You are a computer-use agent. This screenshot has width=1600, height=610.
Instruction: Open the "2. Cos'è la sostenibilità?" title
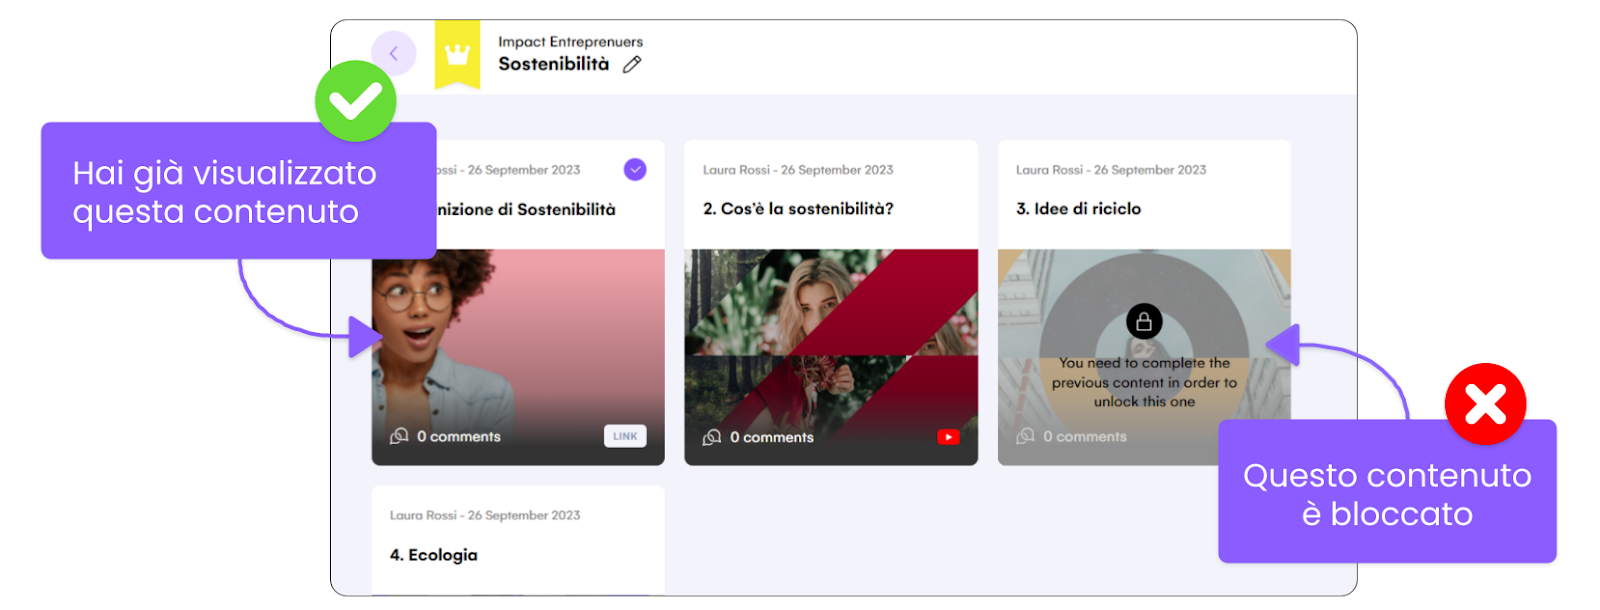click(x=798, y=209)
